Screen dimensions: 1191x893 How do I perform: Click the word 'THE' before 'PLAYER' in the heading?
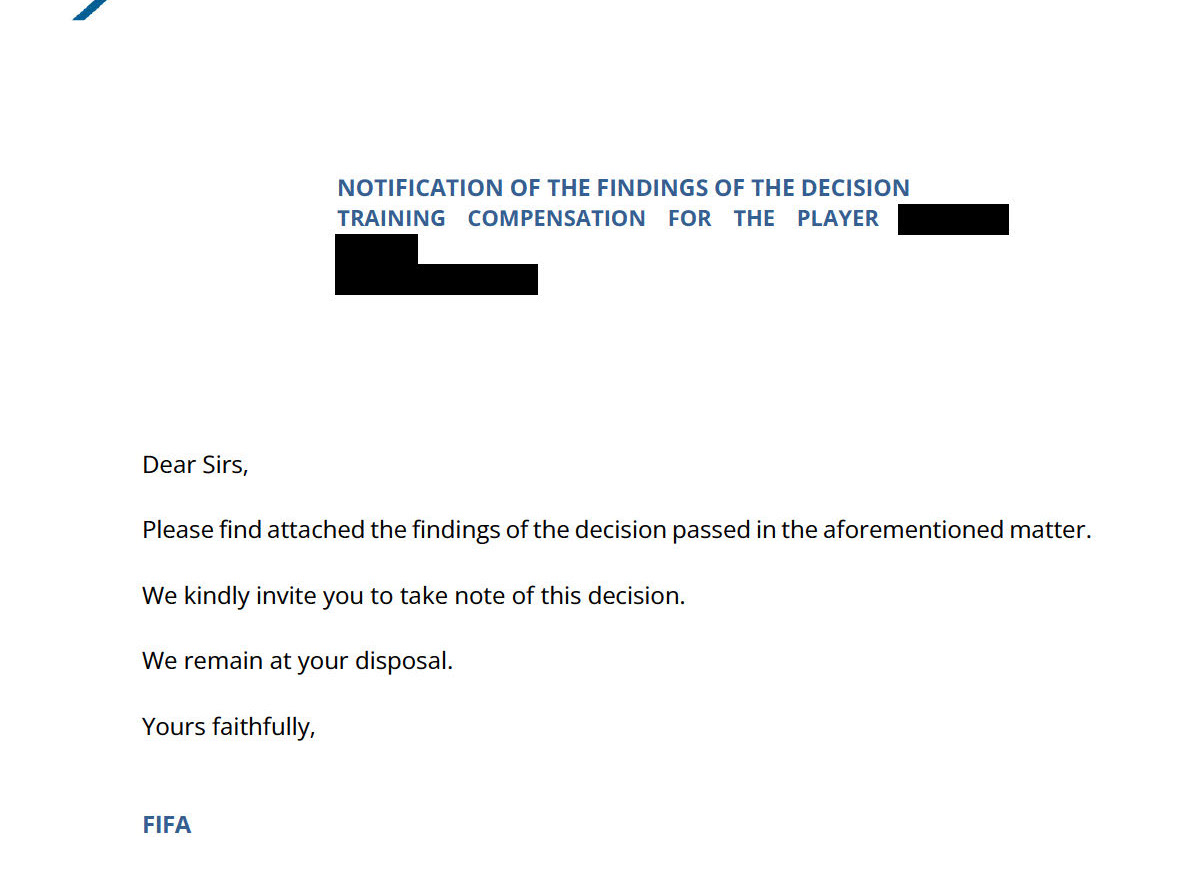point(754,219)
